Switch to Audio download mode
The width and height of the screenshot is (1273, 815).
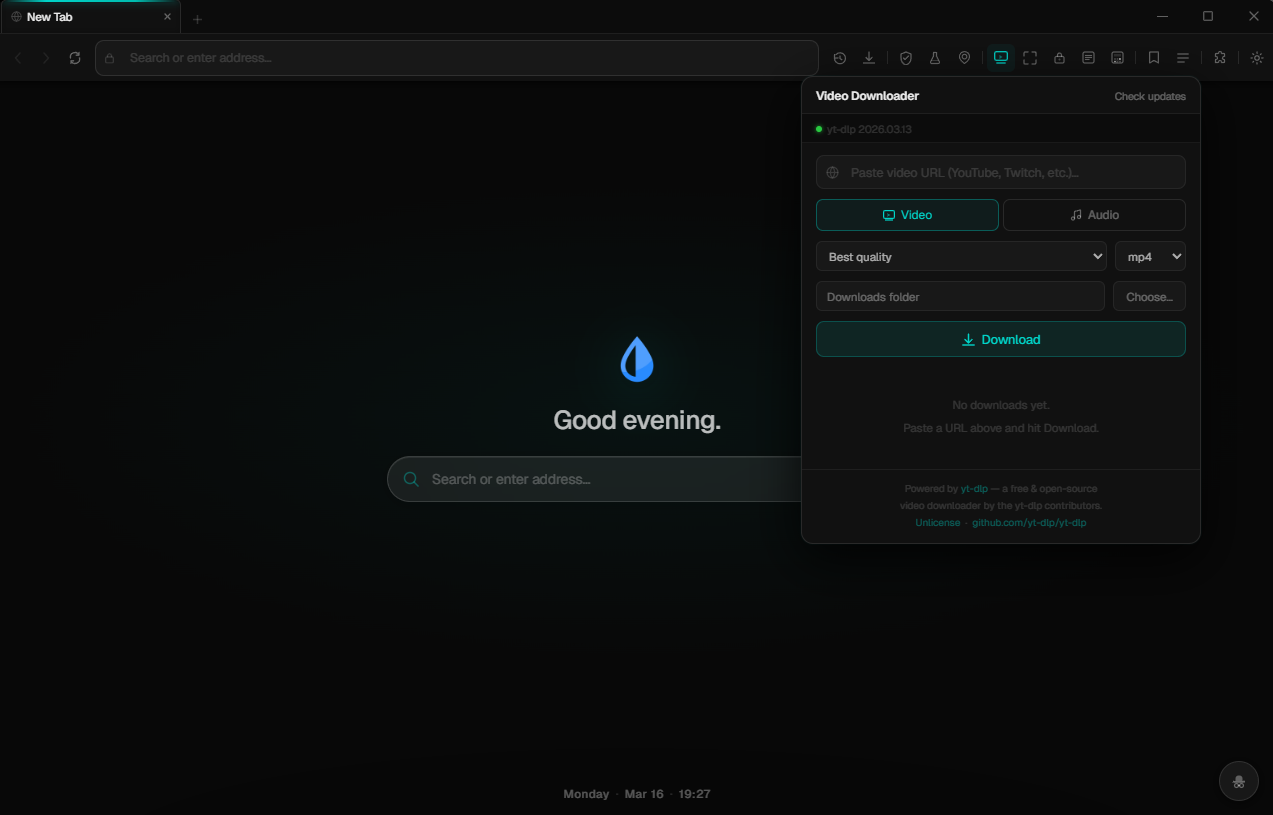1094,214
